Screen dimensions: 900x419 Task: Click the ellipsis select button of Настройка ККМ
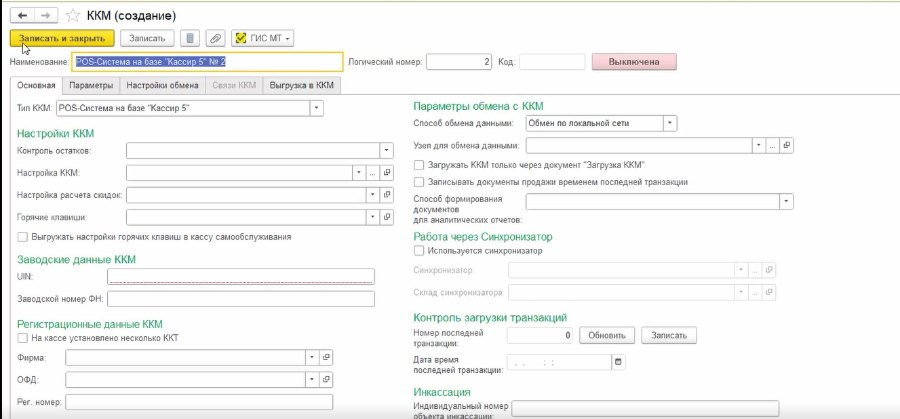coord(373,173)
